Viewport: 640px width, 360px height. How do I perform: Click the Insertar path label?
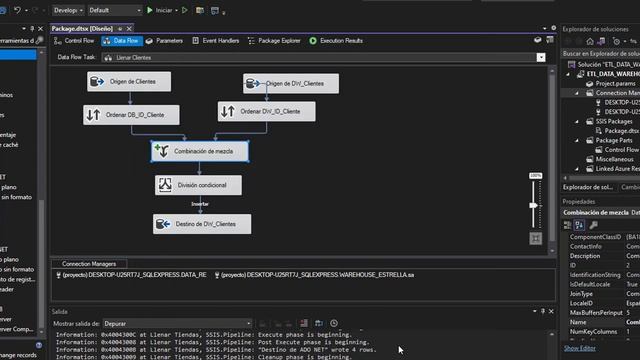tap(200, 204)
